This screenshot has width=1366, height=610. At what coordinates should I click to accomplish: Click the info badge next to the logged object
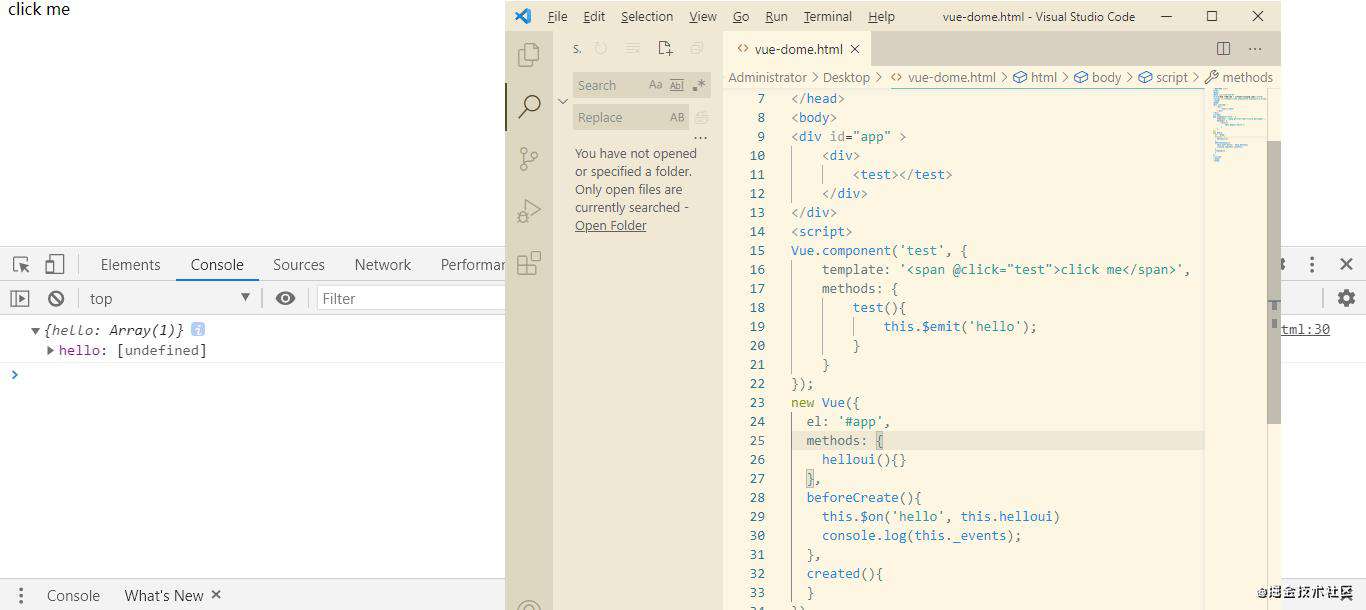(x=198, y=329)
